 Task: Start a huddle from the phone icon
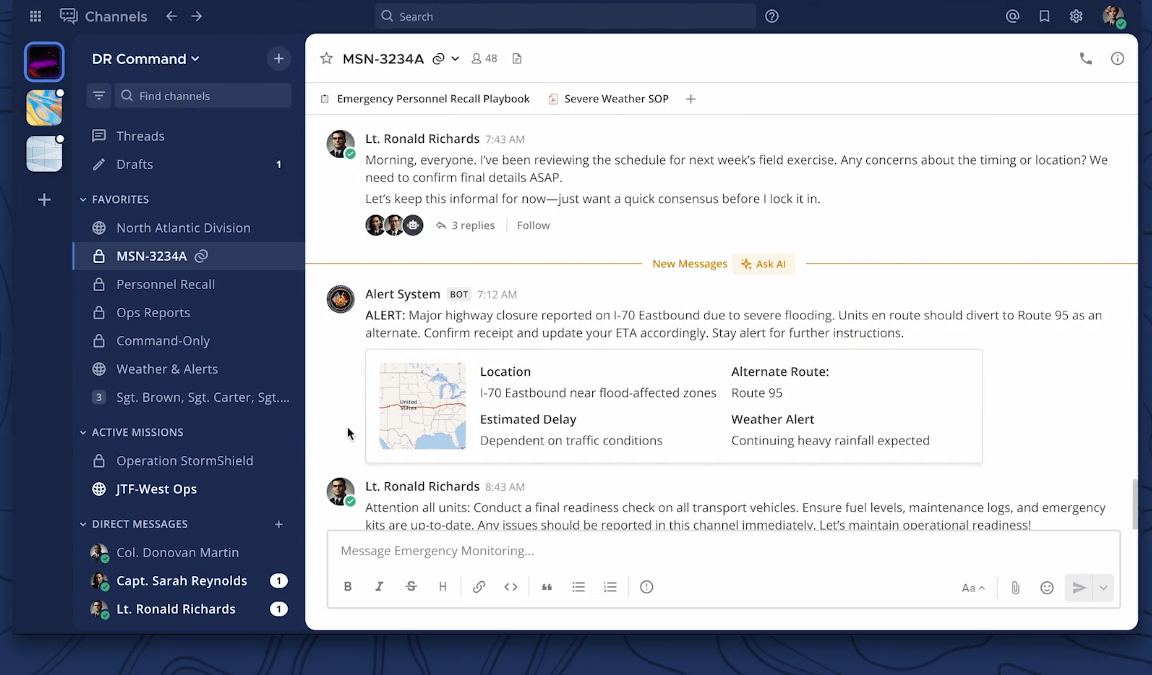(1086, 58)
